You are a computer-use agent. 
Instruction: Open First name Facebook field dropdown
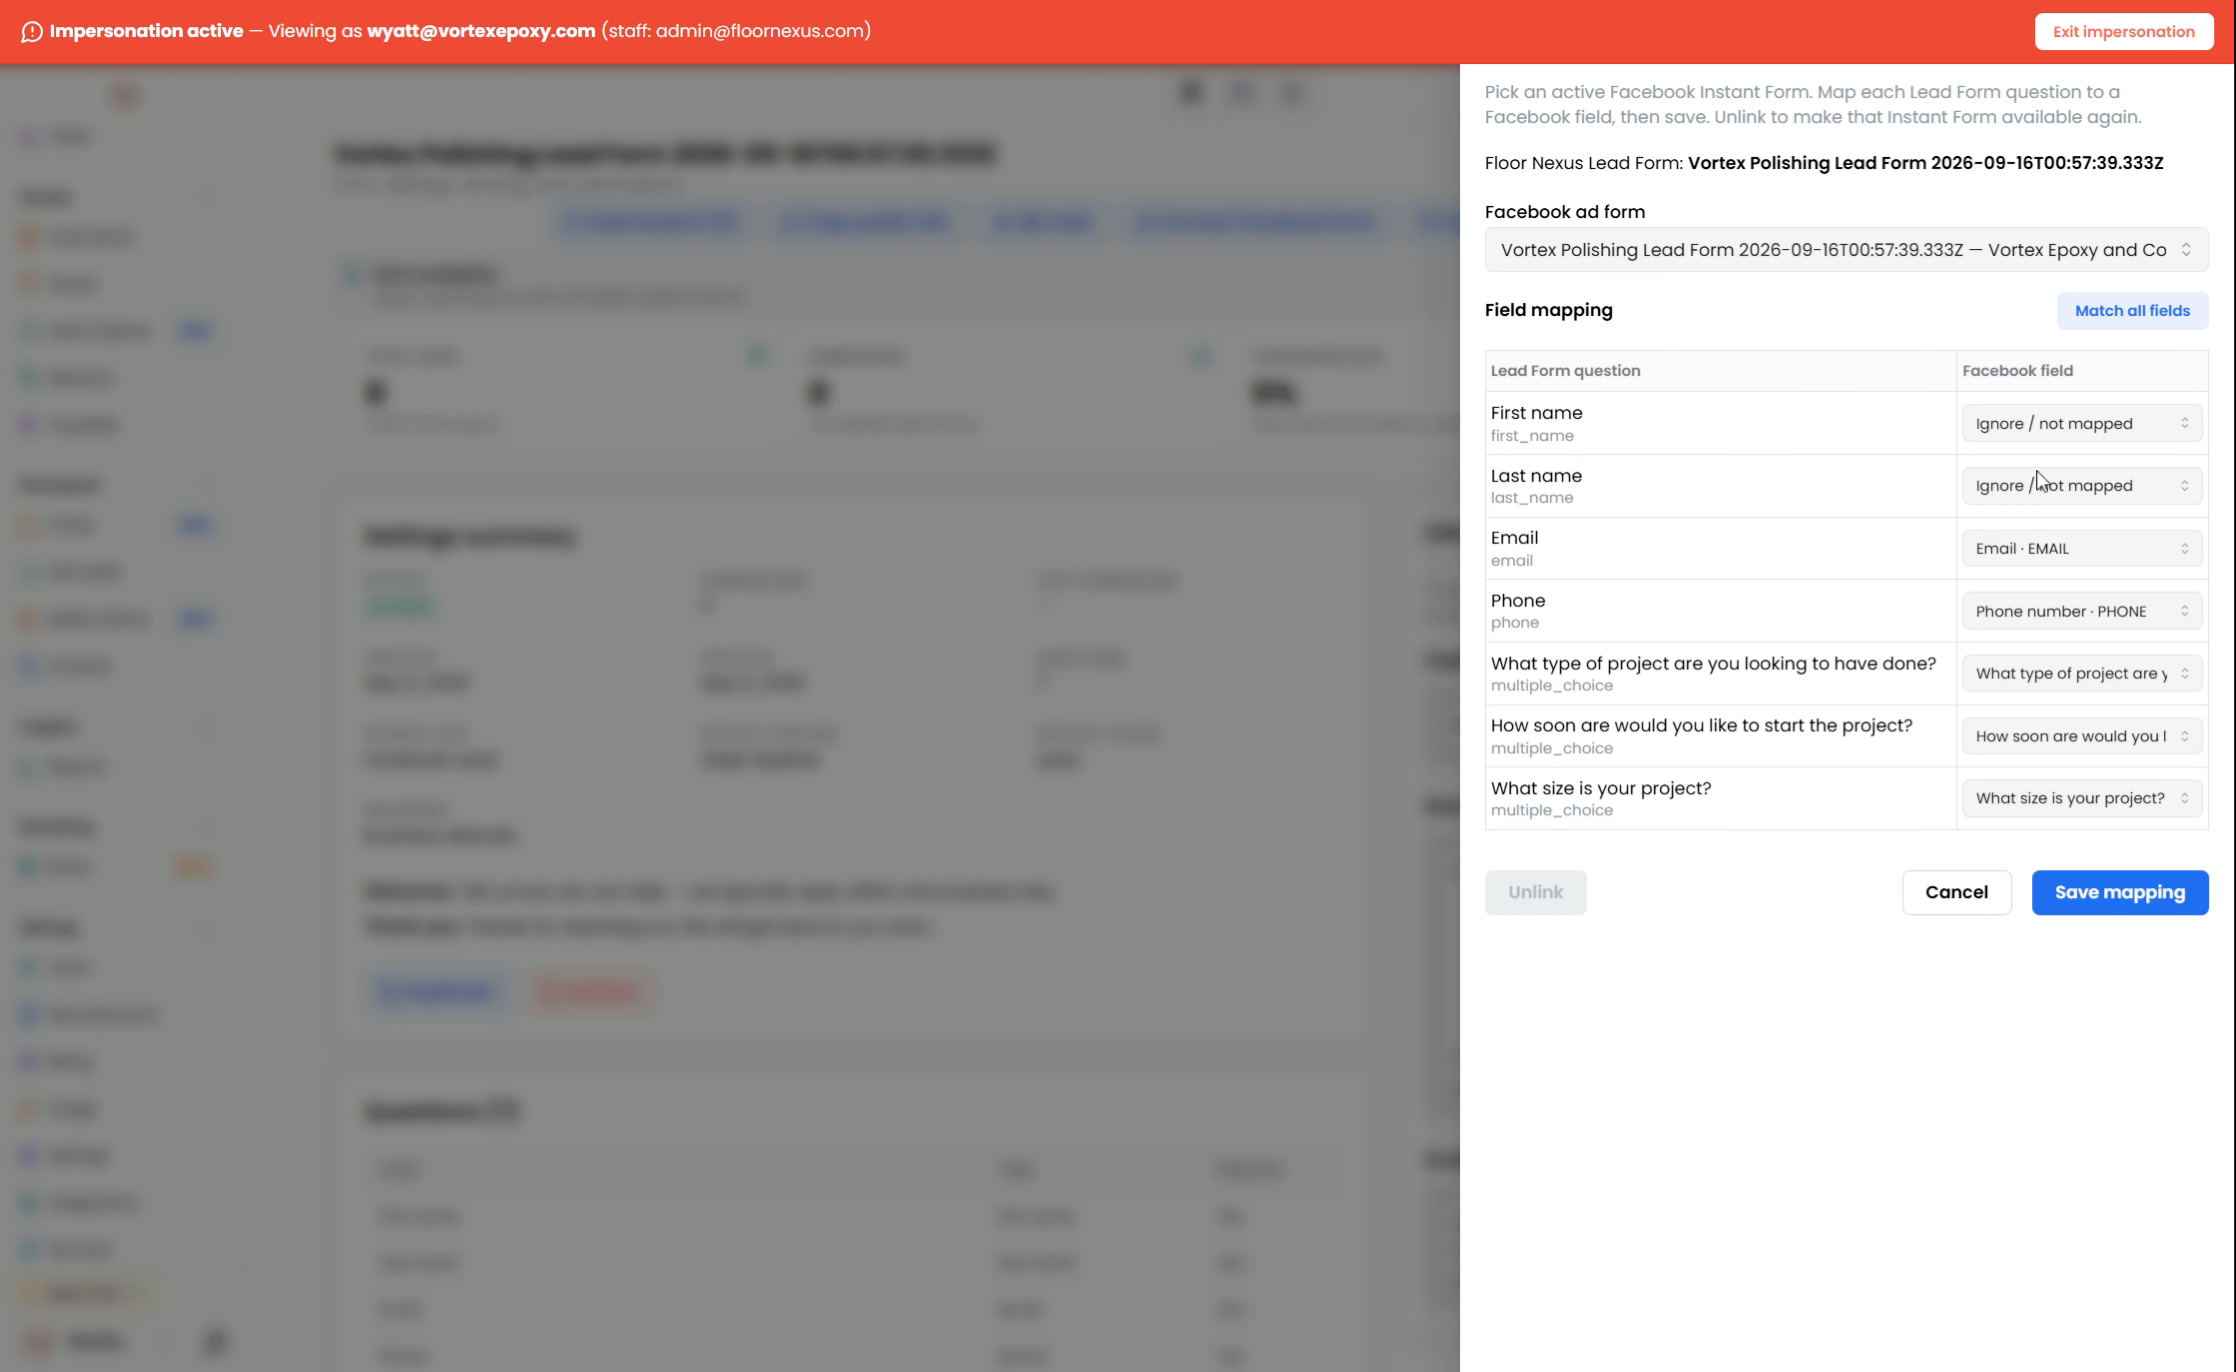click(2082, 424)
